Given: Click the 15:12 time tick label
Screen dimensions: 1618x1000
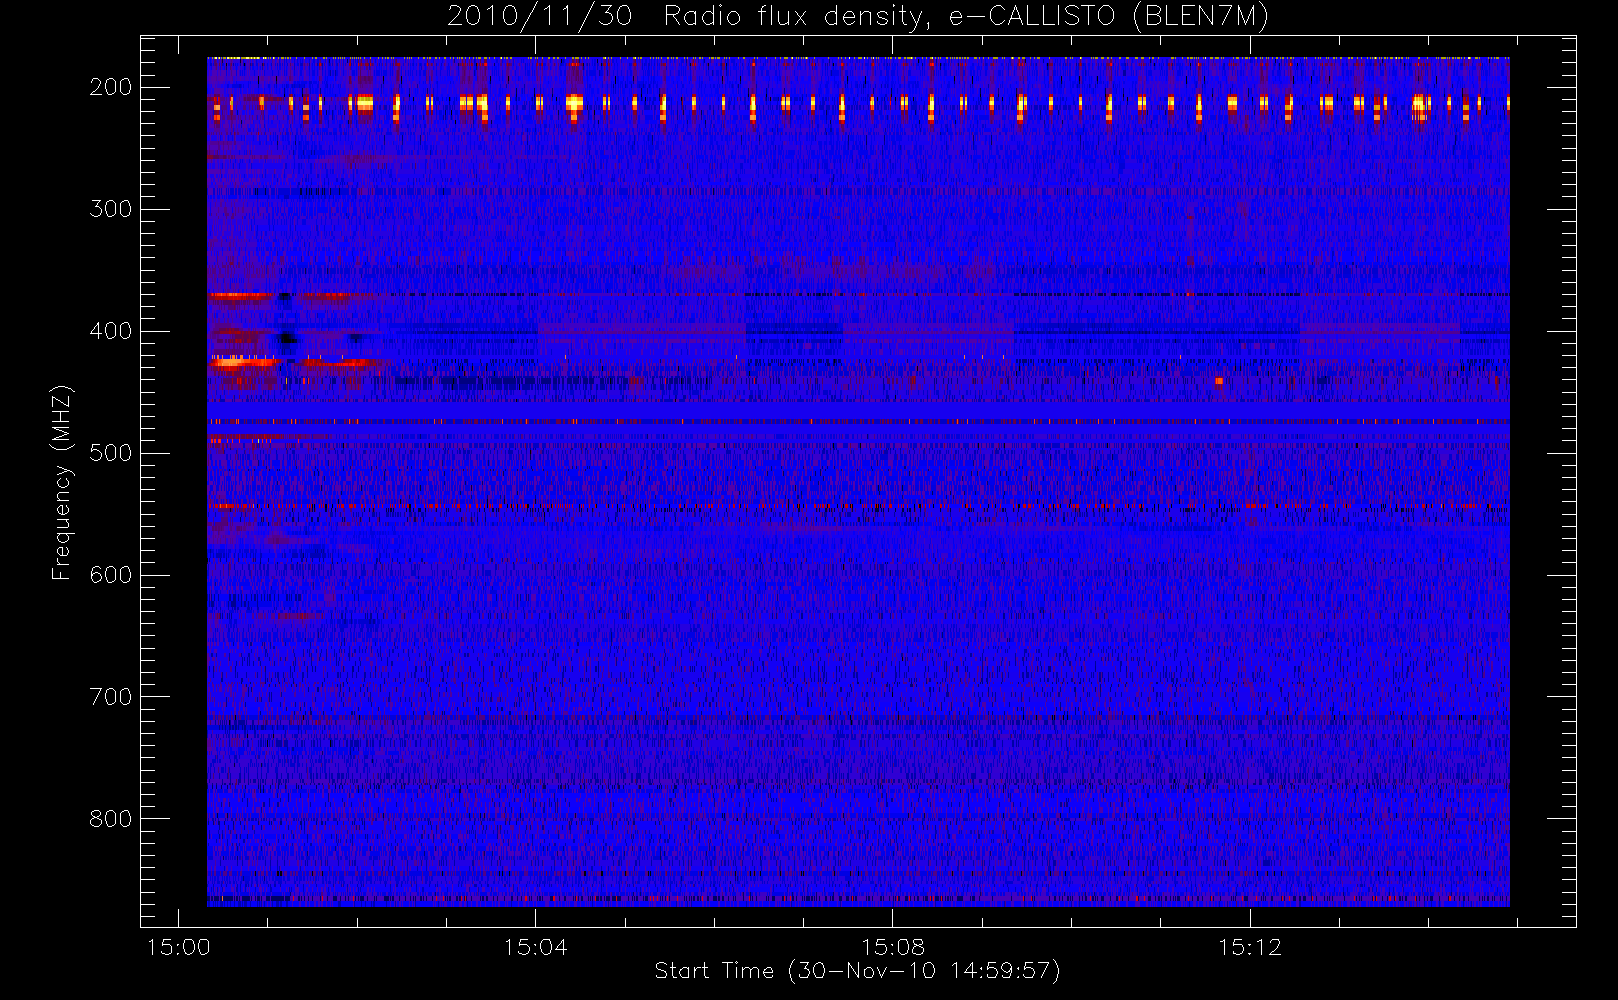Looking at the screenshot, I should tap(1249, 947).
